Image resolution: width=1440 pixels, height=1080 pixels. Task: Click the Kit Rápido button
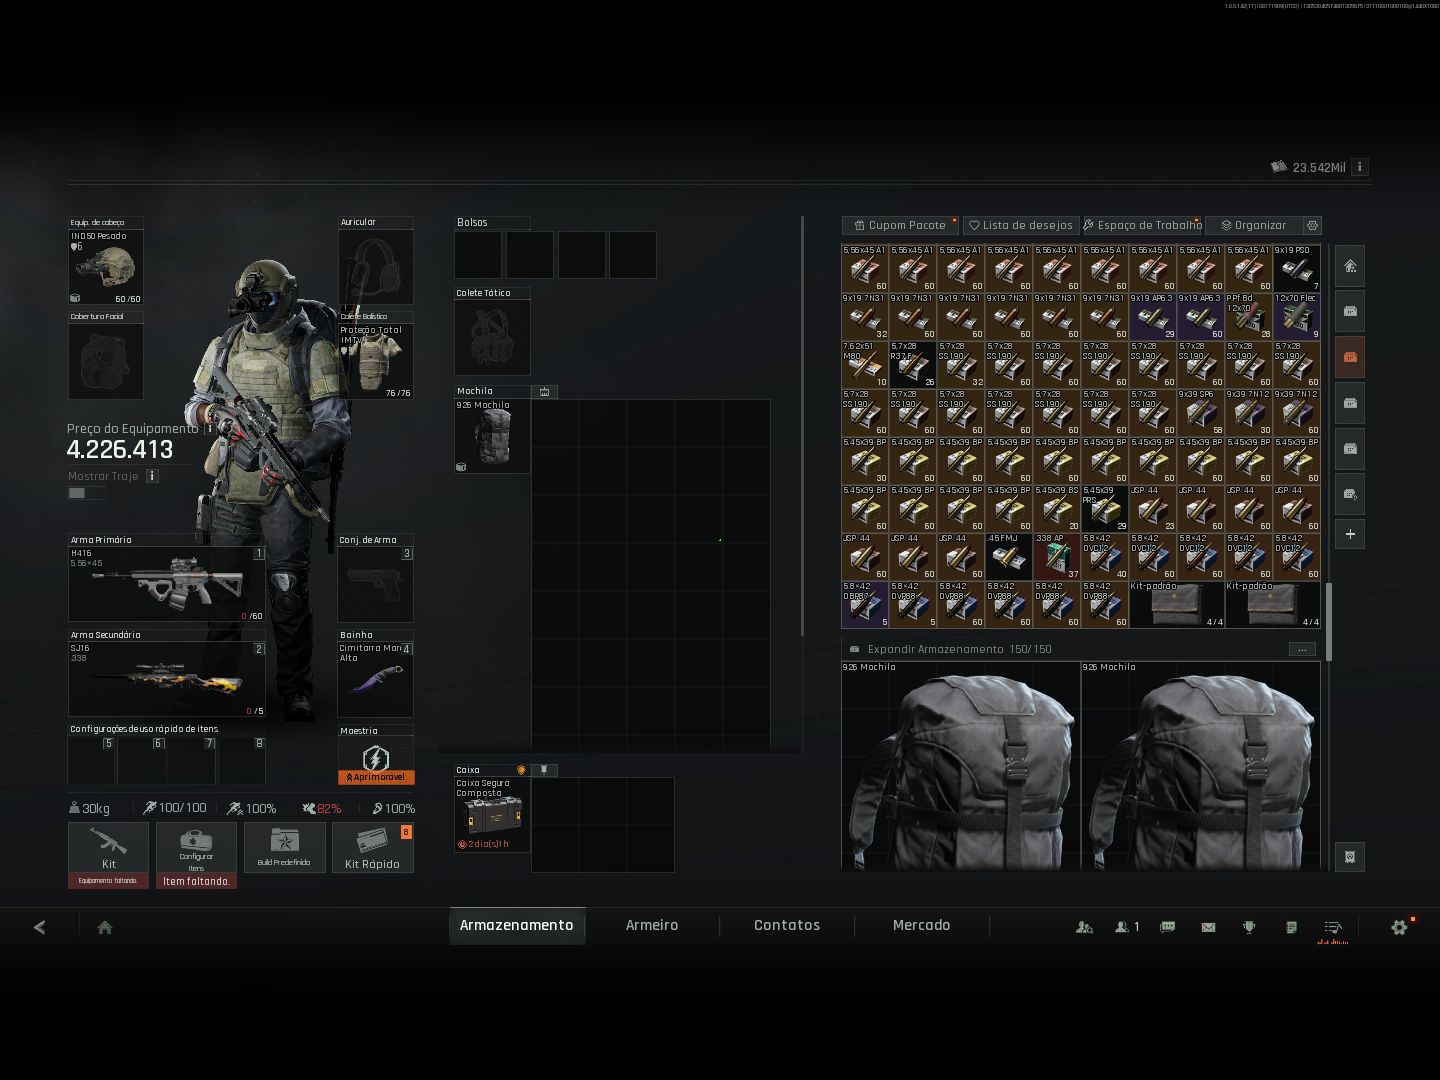[372, 848]
